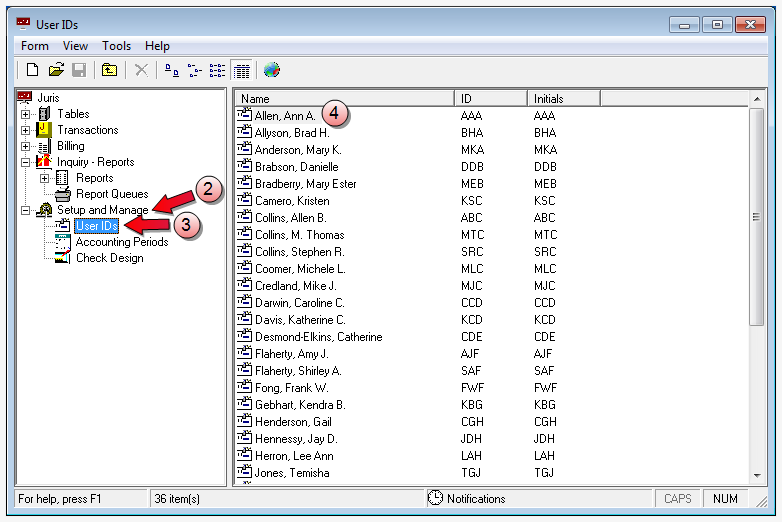Screen dimensions: 782x522
Task: Select Report Queues in the tree
Action: coord(112,194)
